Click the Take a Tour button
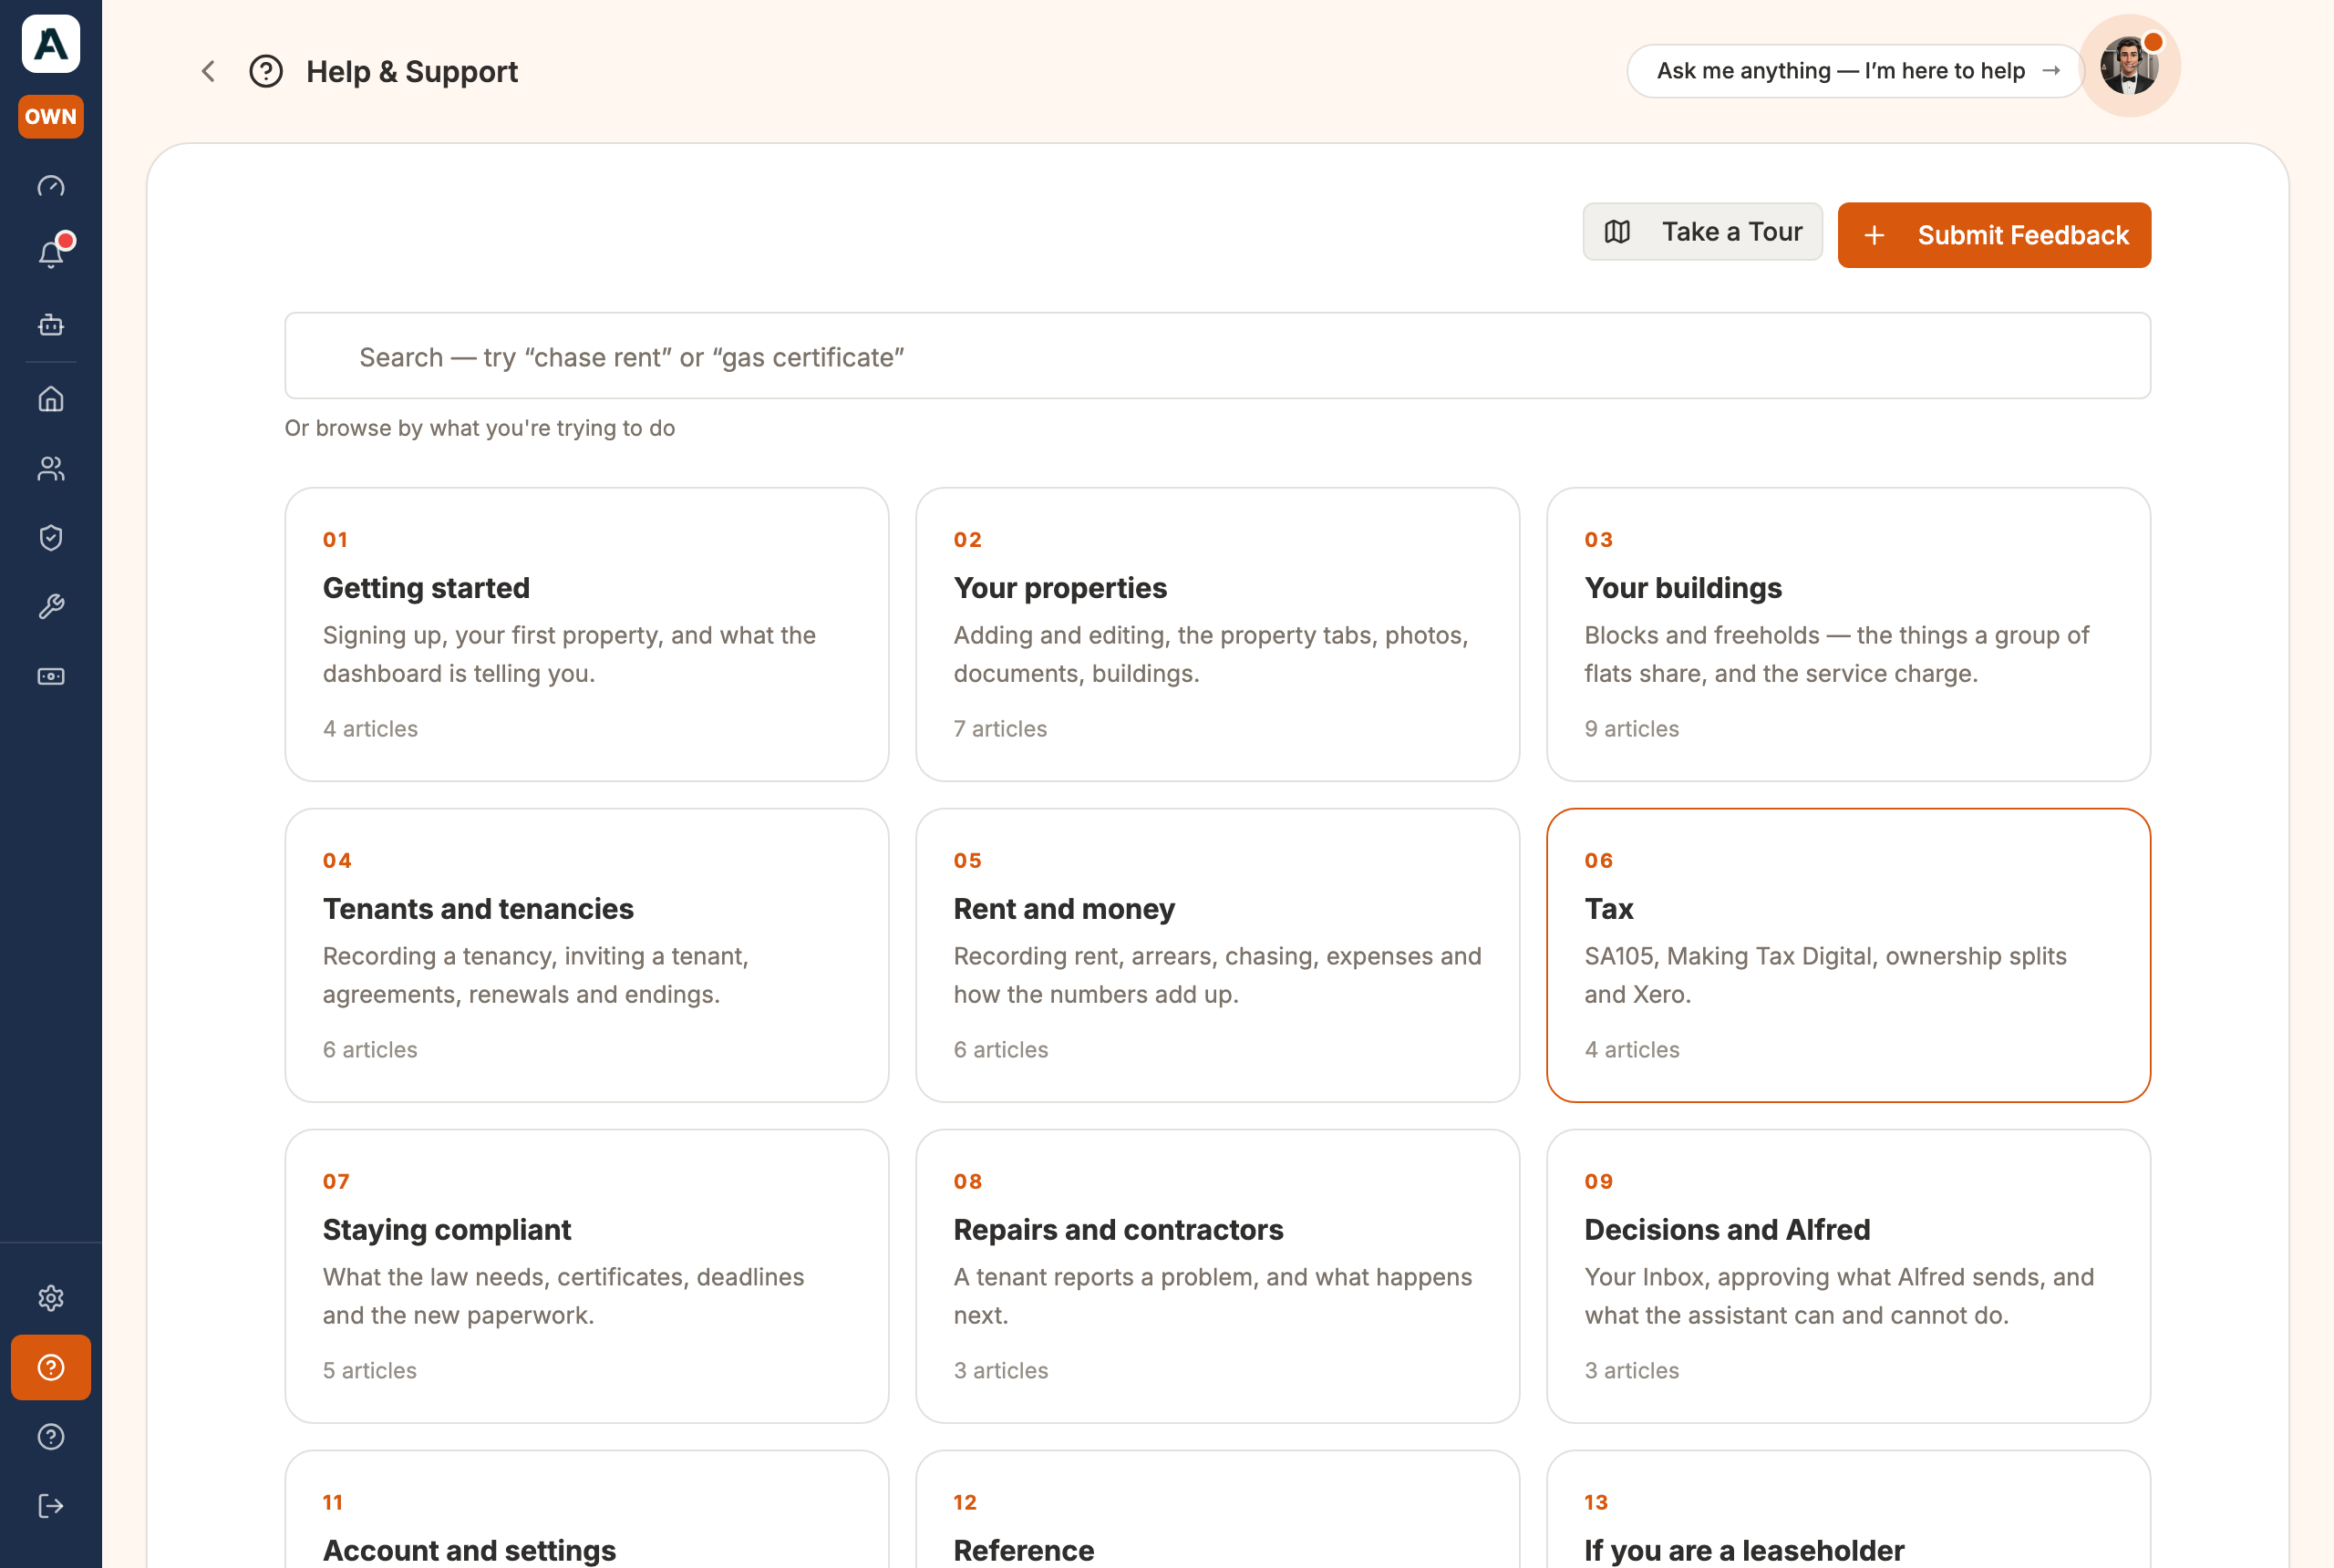The height and width of the screenshot is (1568, 2334). coord(1702,232)
